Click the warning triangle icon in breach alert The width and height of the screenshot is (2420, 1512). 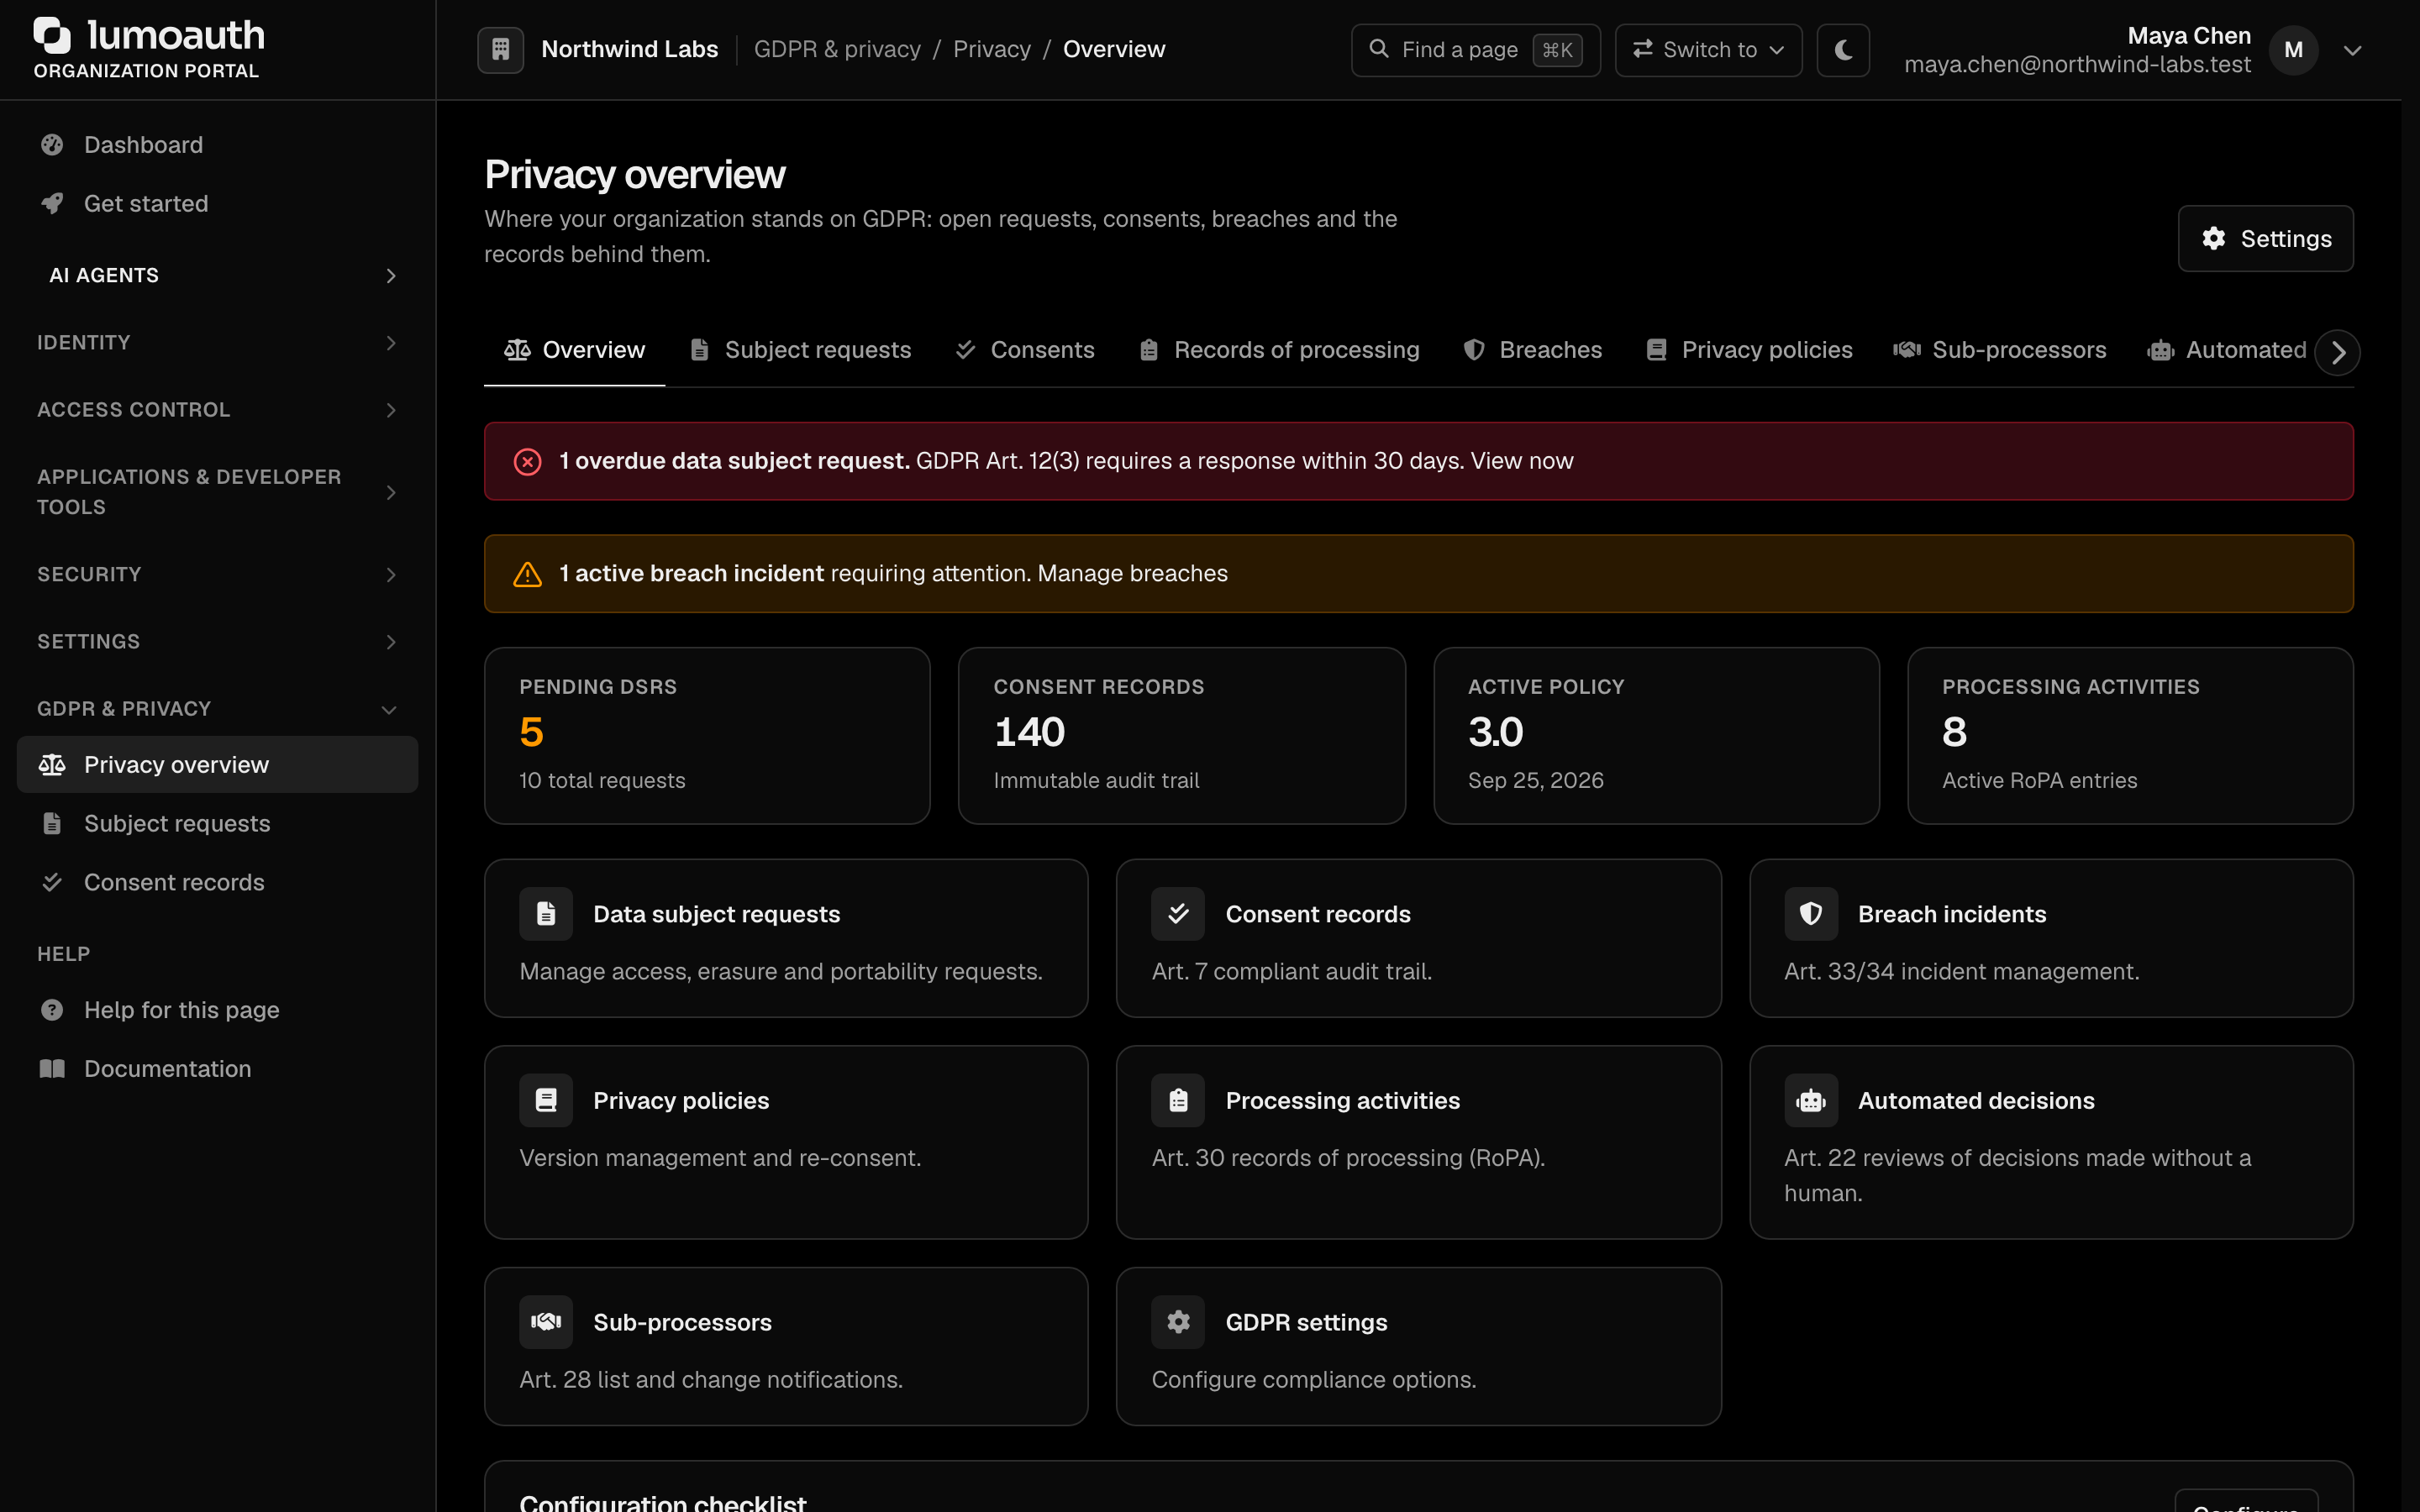click(528, 574)
